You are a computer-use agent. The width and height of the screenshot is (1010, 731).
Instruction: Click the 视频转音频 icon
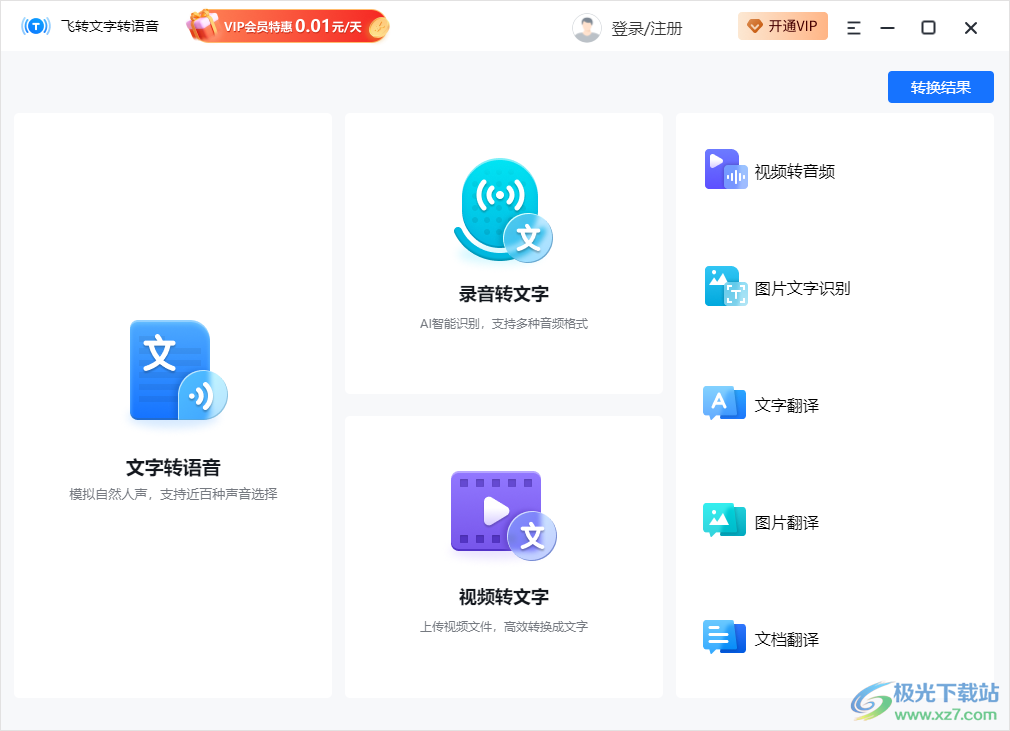point(726,169)
